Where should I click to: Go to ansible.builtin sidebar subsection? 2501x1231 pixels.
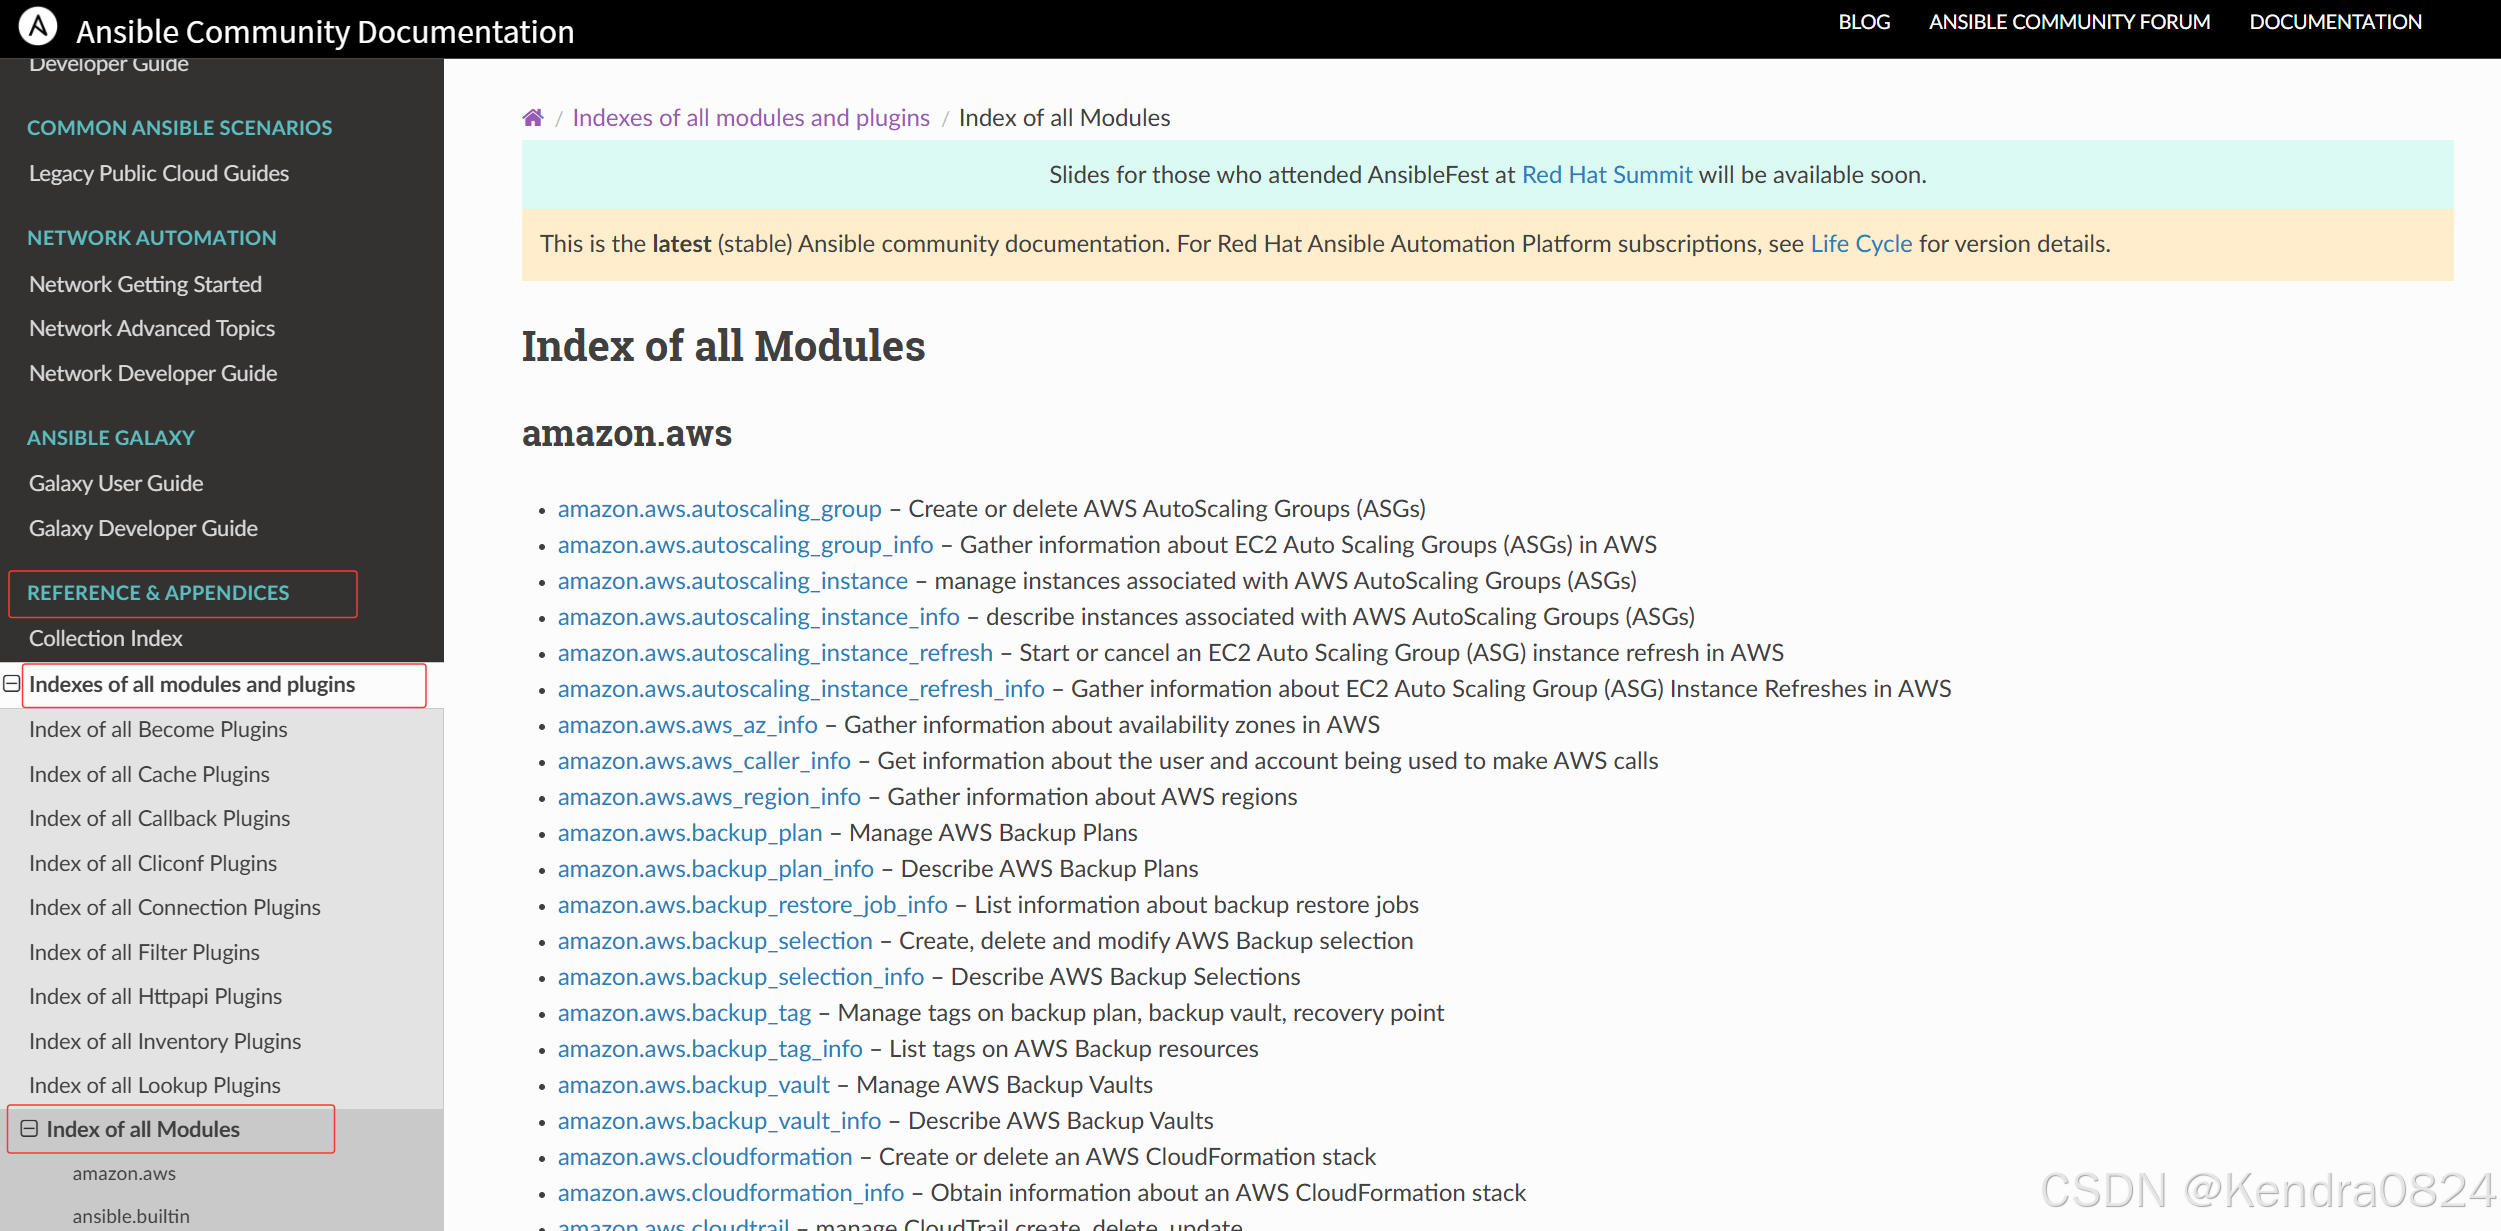point(130,1216)
